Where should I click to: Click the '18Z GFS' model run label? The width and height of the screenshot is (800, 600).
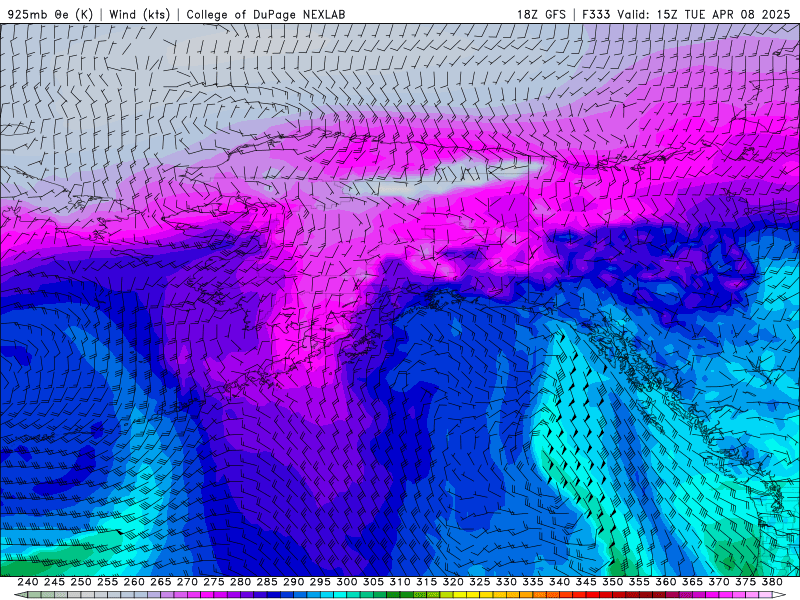[x=541, y=14]
